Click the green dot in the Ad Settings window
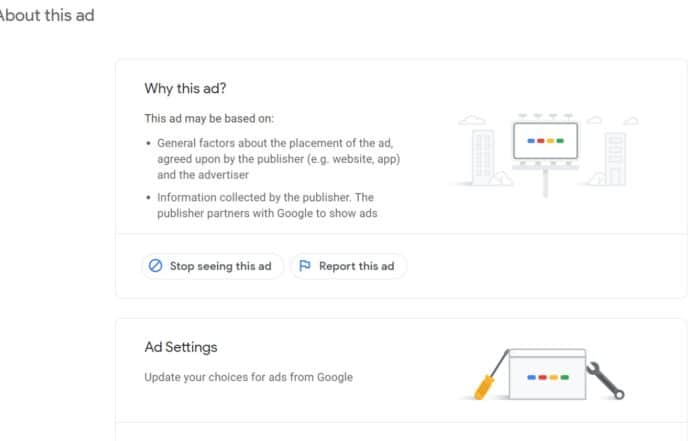Image resolution: width=700 pixels, height=441 pixels. [x=566, y=379]
